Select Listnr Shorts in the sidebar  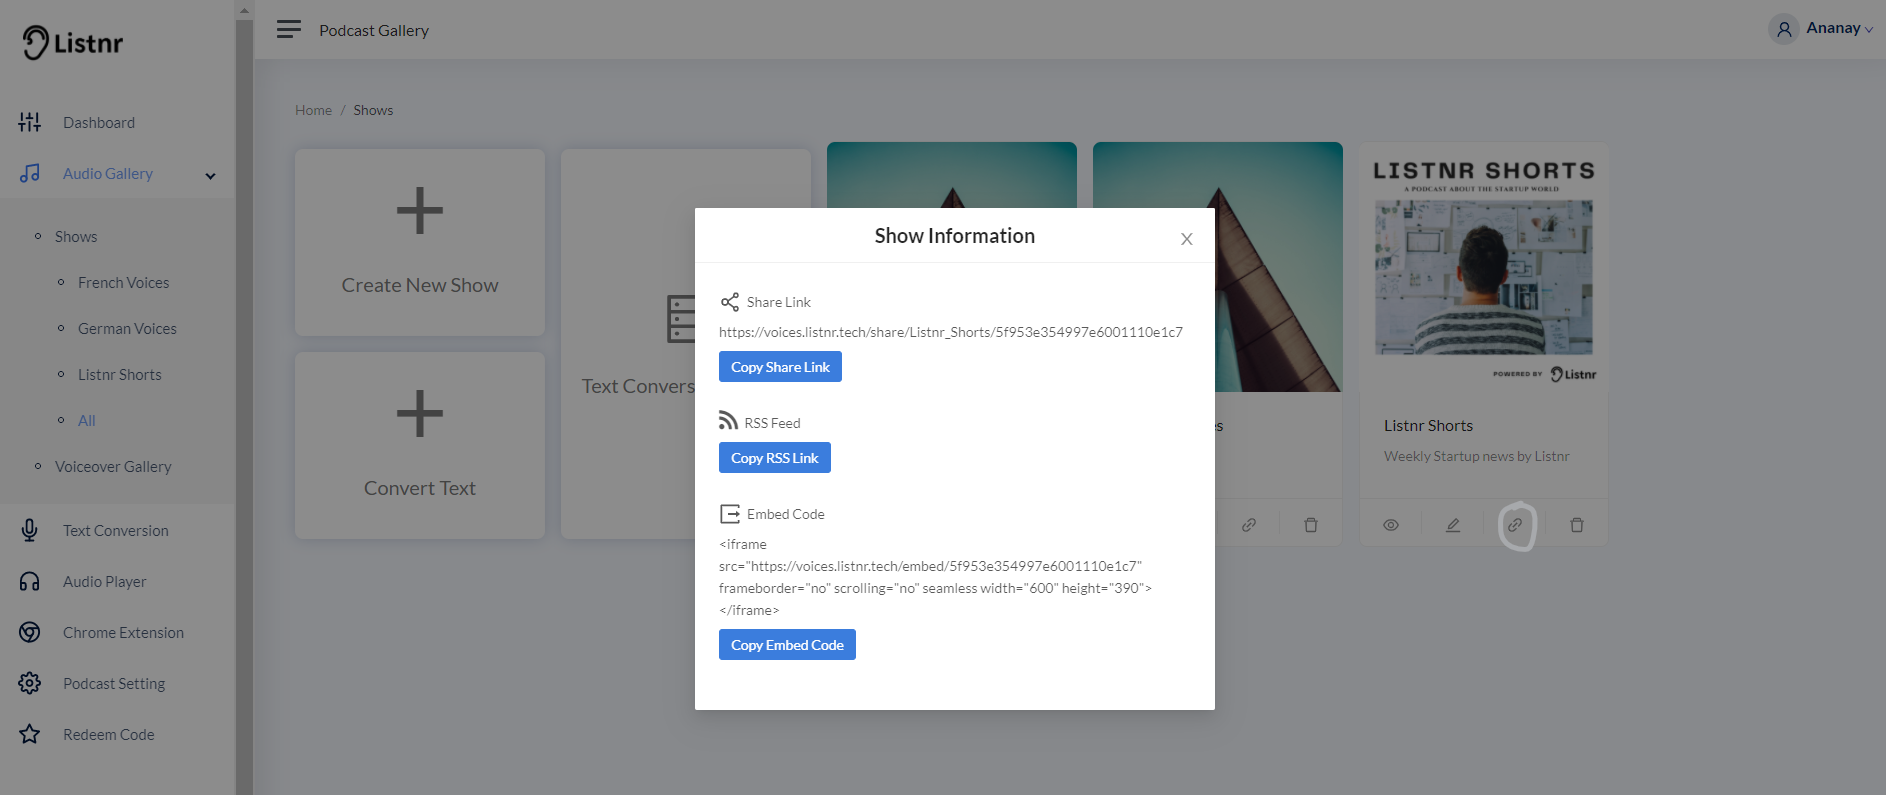pyautogui.click(x=120, y=374)
